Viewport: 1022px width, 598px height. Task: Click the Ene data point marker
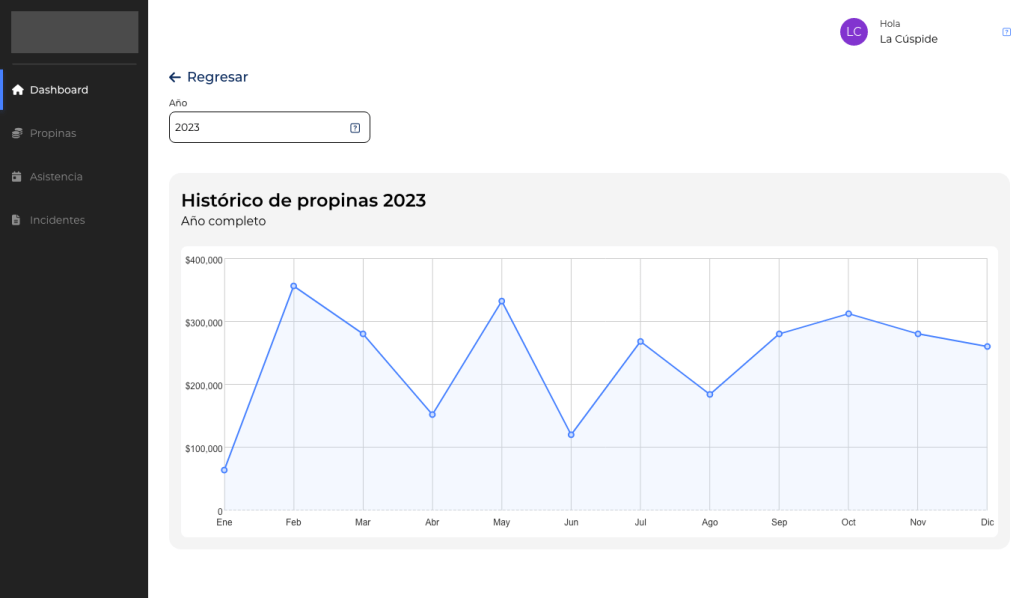click(x=224, y=470)
